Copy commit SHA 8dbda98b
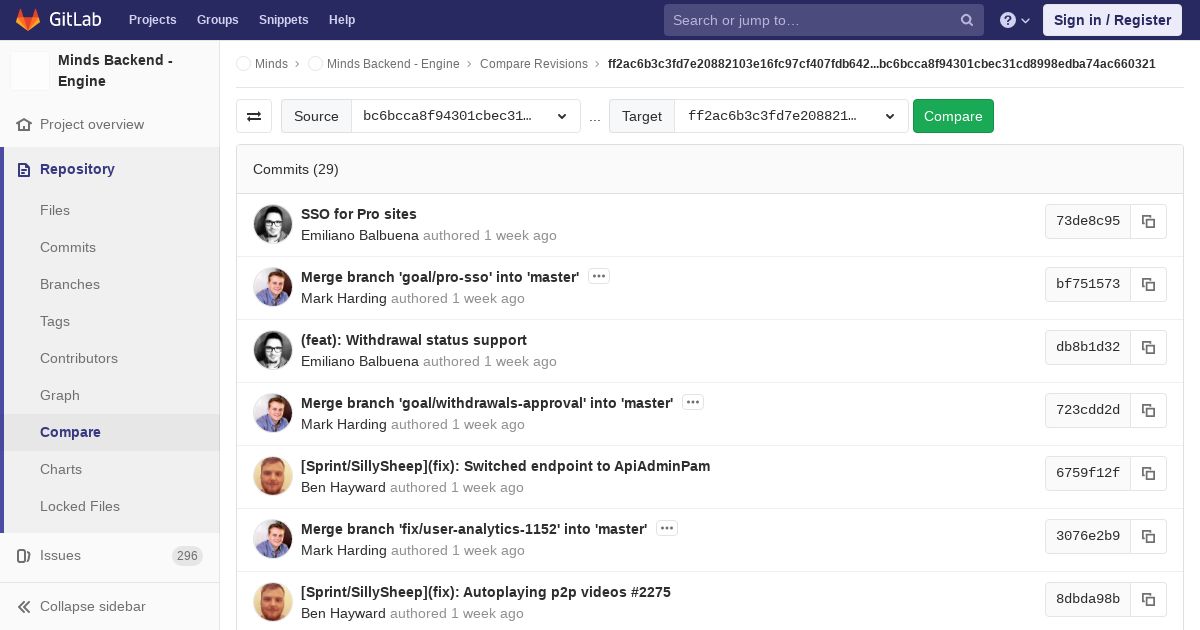This screenshot has width=1200, height=630. pyautogui.click(x=1149, y=599)
